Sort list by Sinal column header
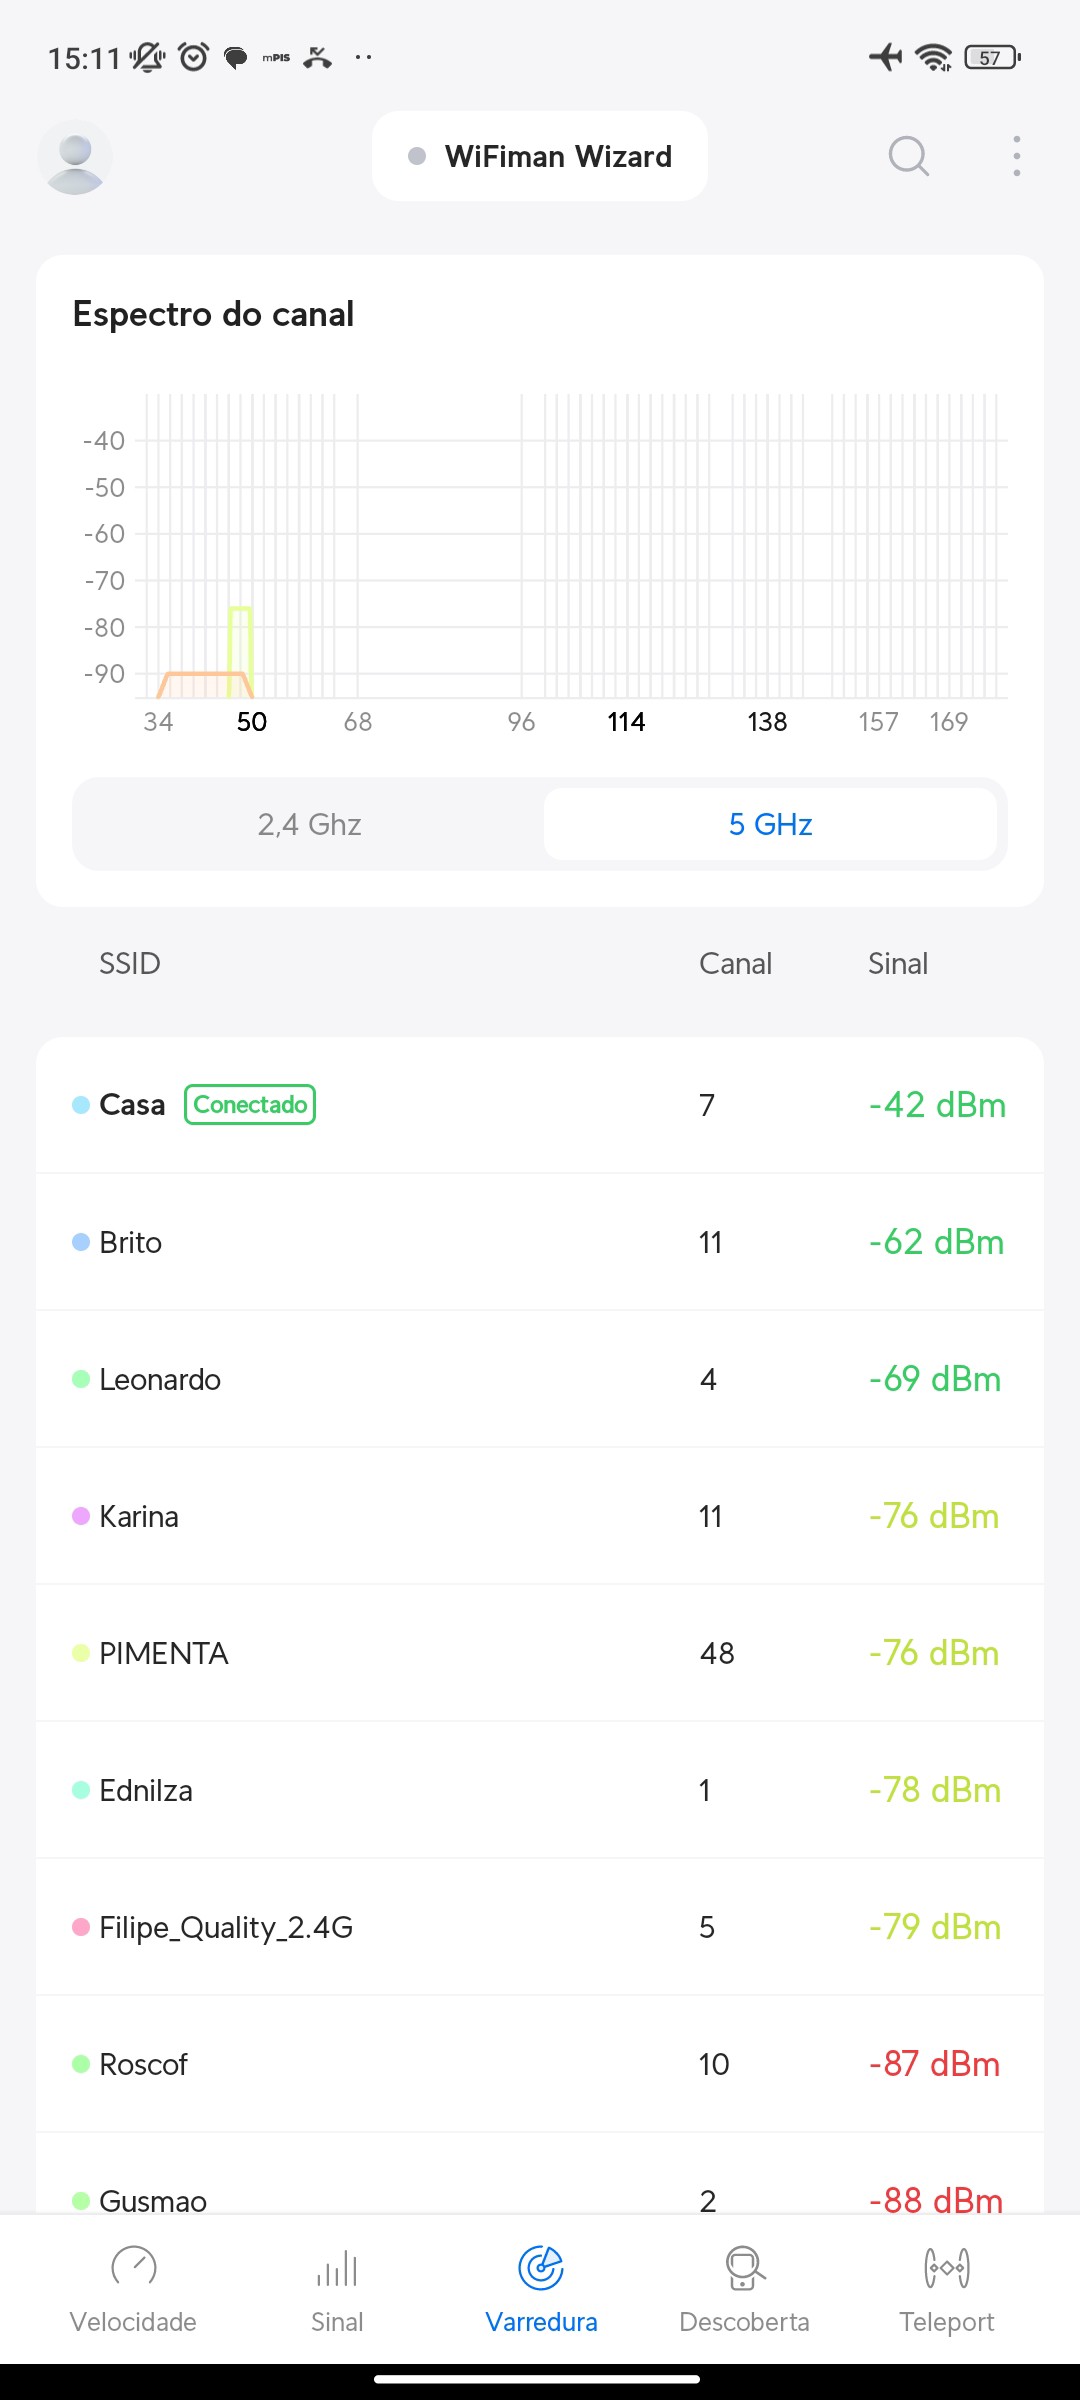Image resolution: width=1080 pixels, height=2400 pixels. [x=897, y=963]
